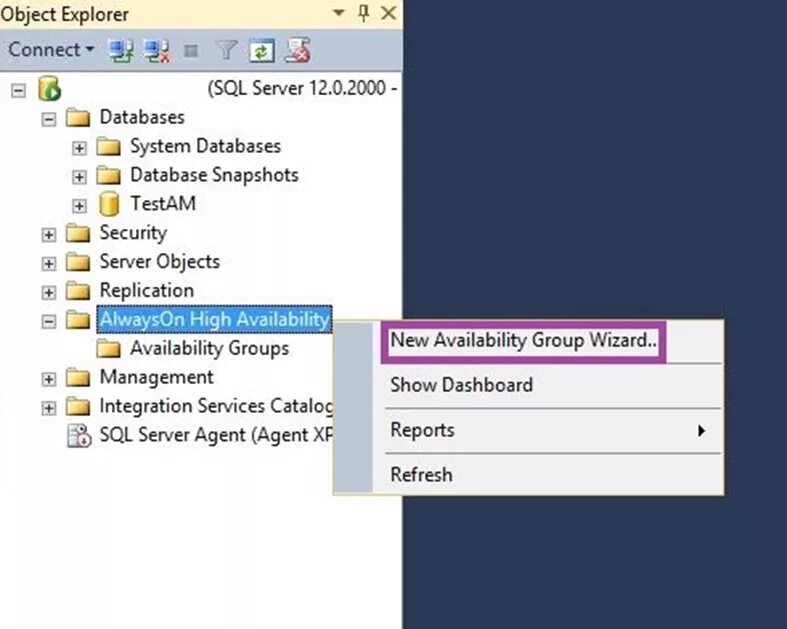Click the Security folder icon
This screenshot has height=629, width=787.
78,233
